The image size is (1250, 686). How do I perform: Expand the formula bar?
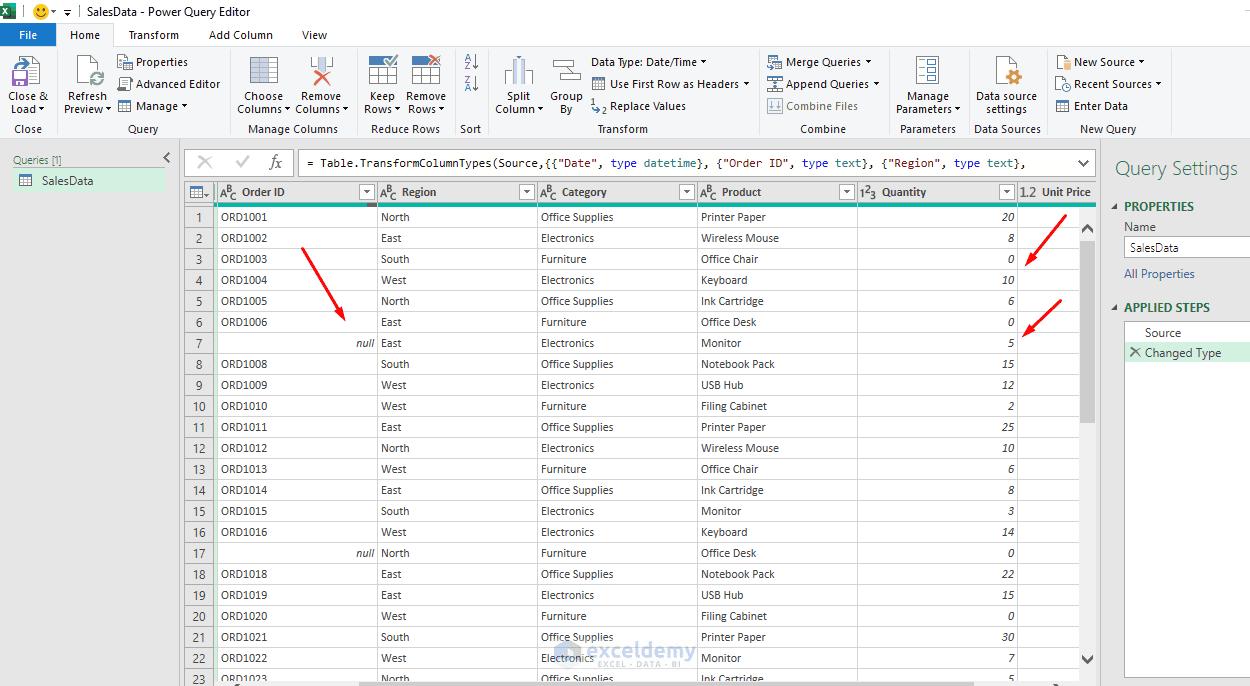[x=1083, y=163]
